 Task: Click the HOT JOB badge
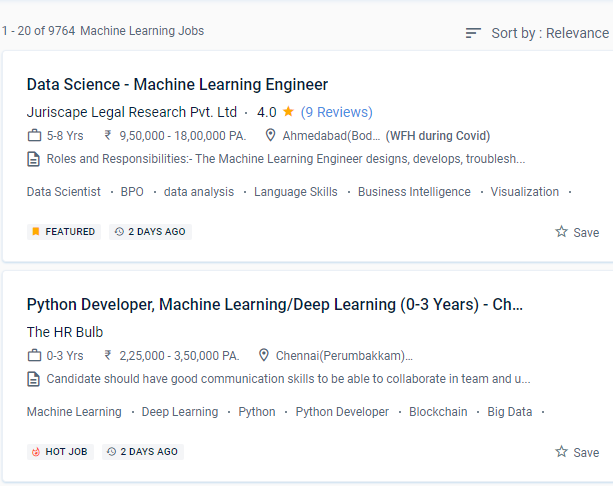pos(60,452)
